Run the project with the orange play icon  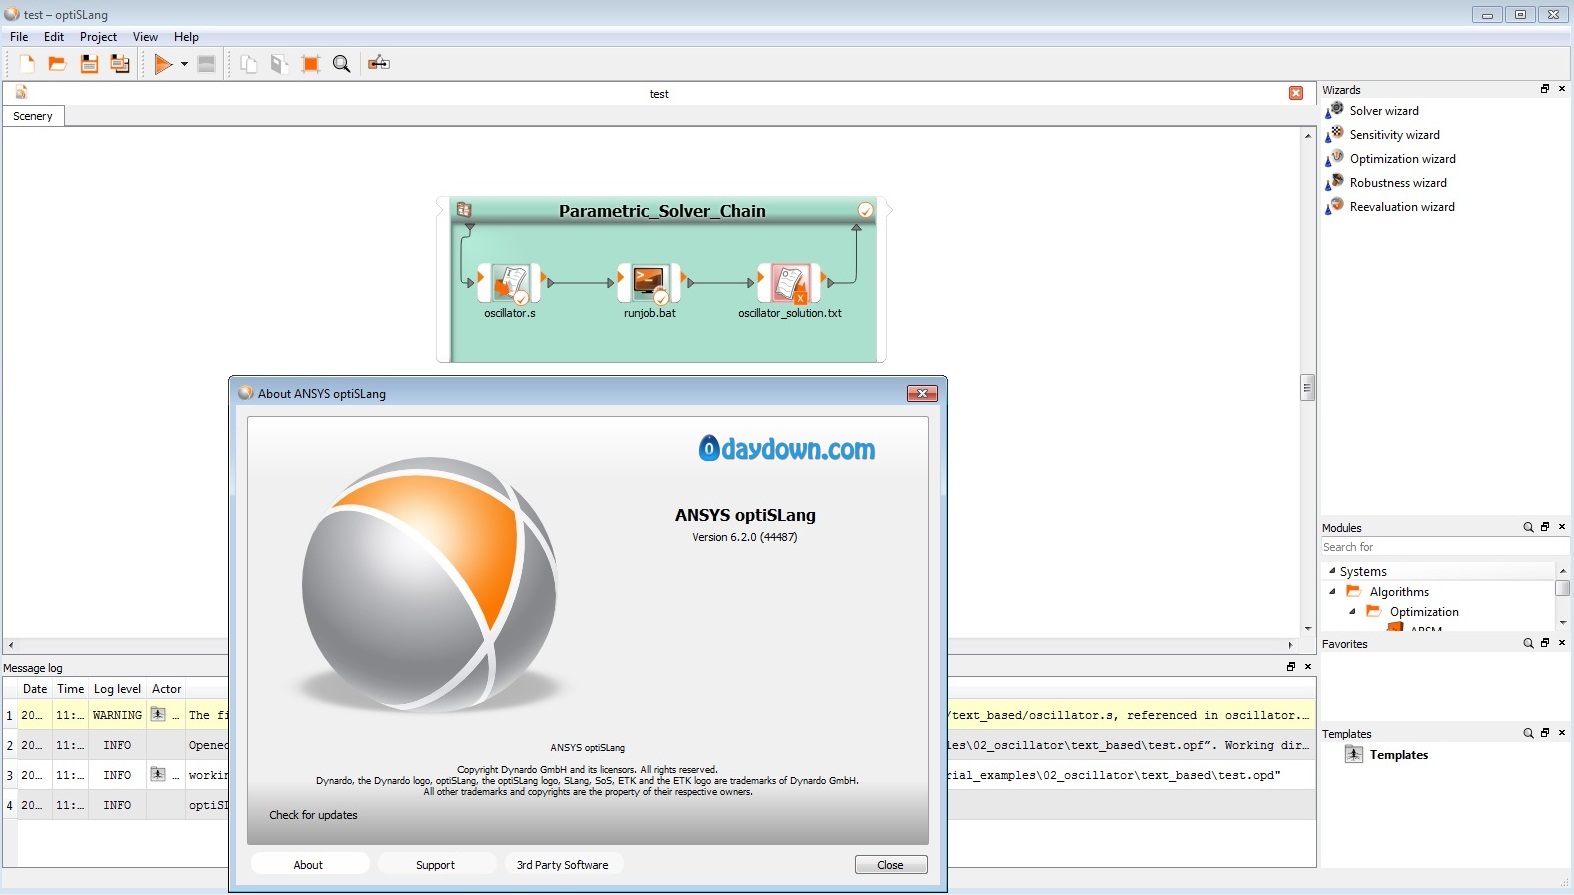(163, 64)
